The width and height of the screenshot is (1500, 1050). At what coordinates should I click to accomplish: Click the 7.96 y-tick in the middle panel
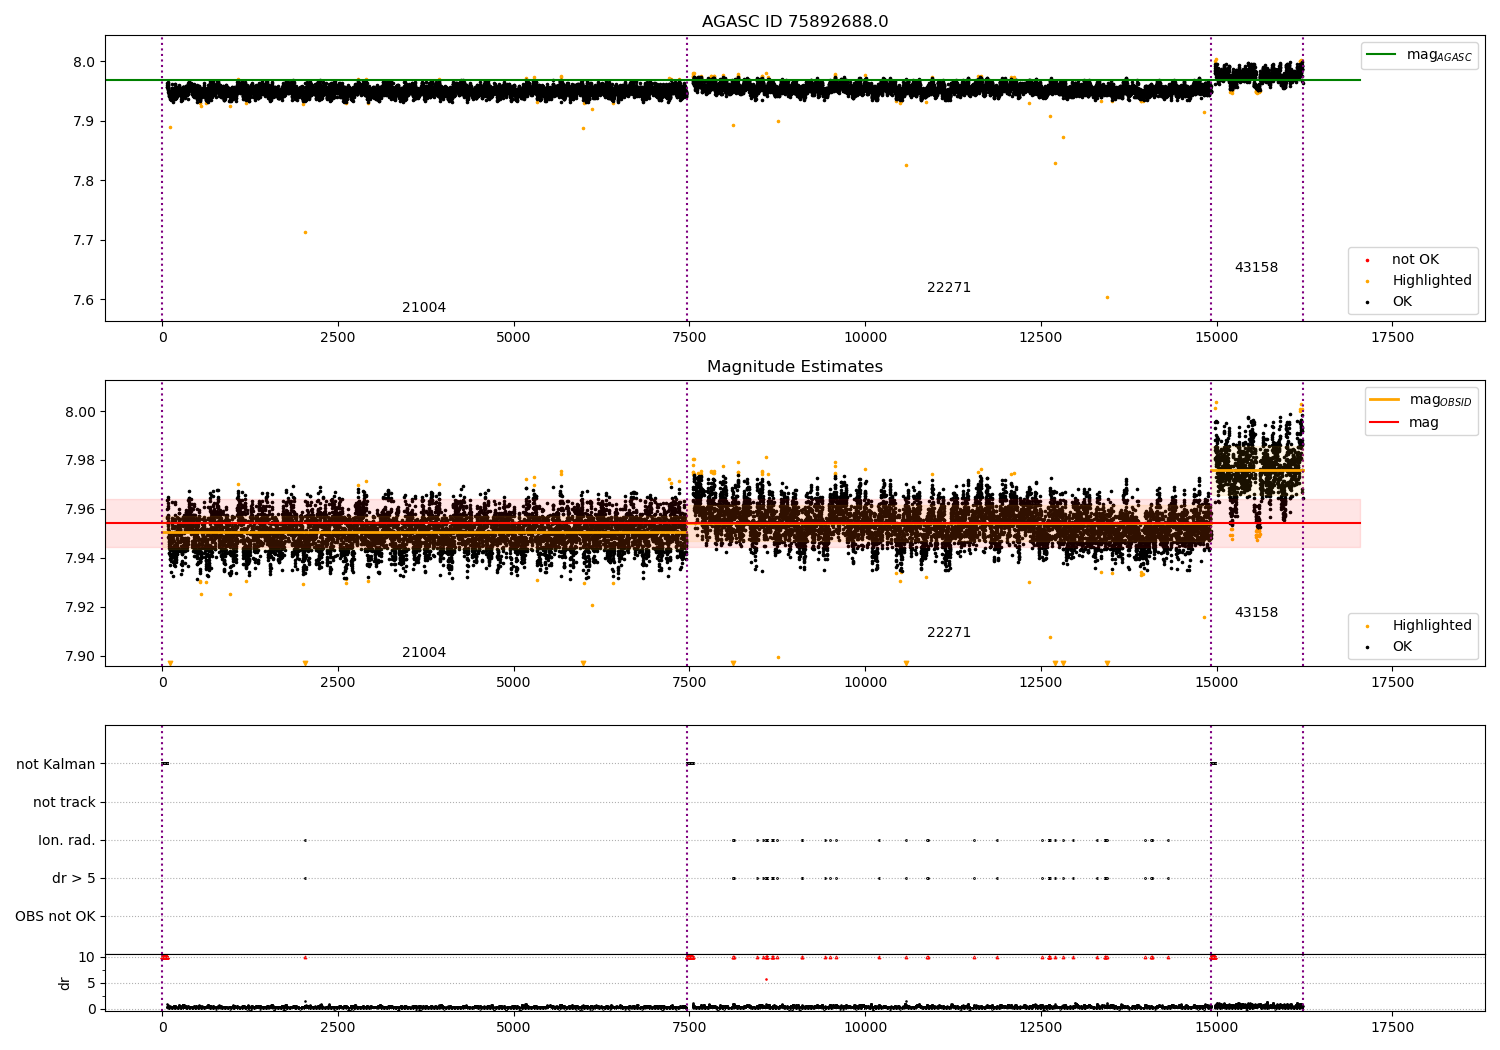[x=80, y=511]
